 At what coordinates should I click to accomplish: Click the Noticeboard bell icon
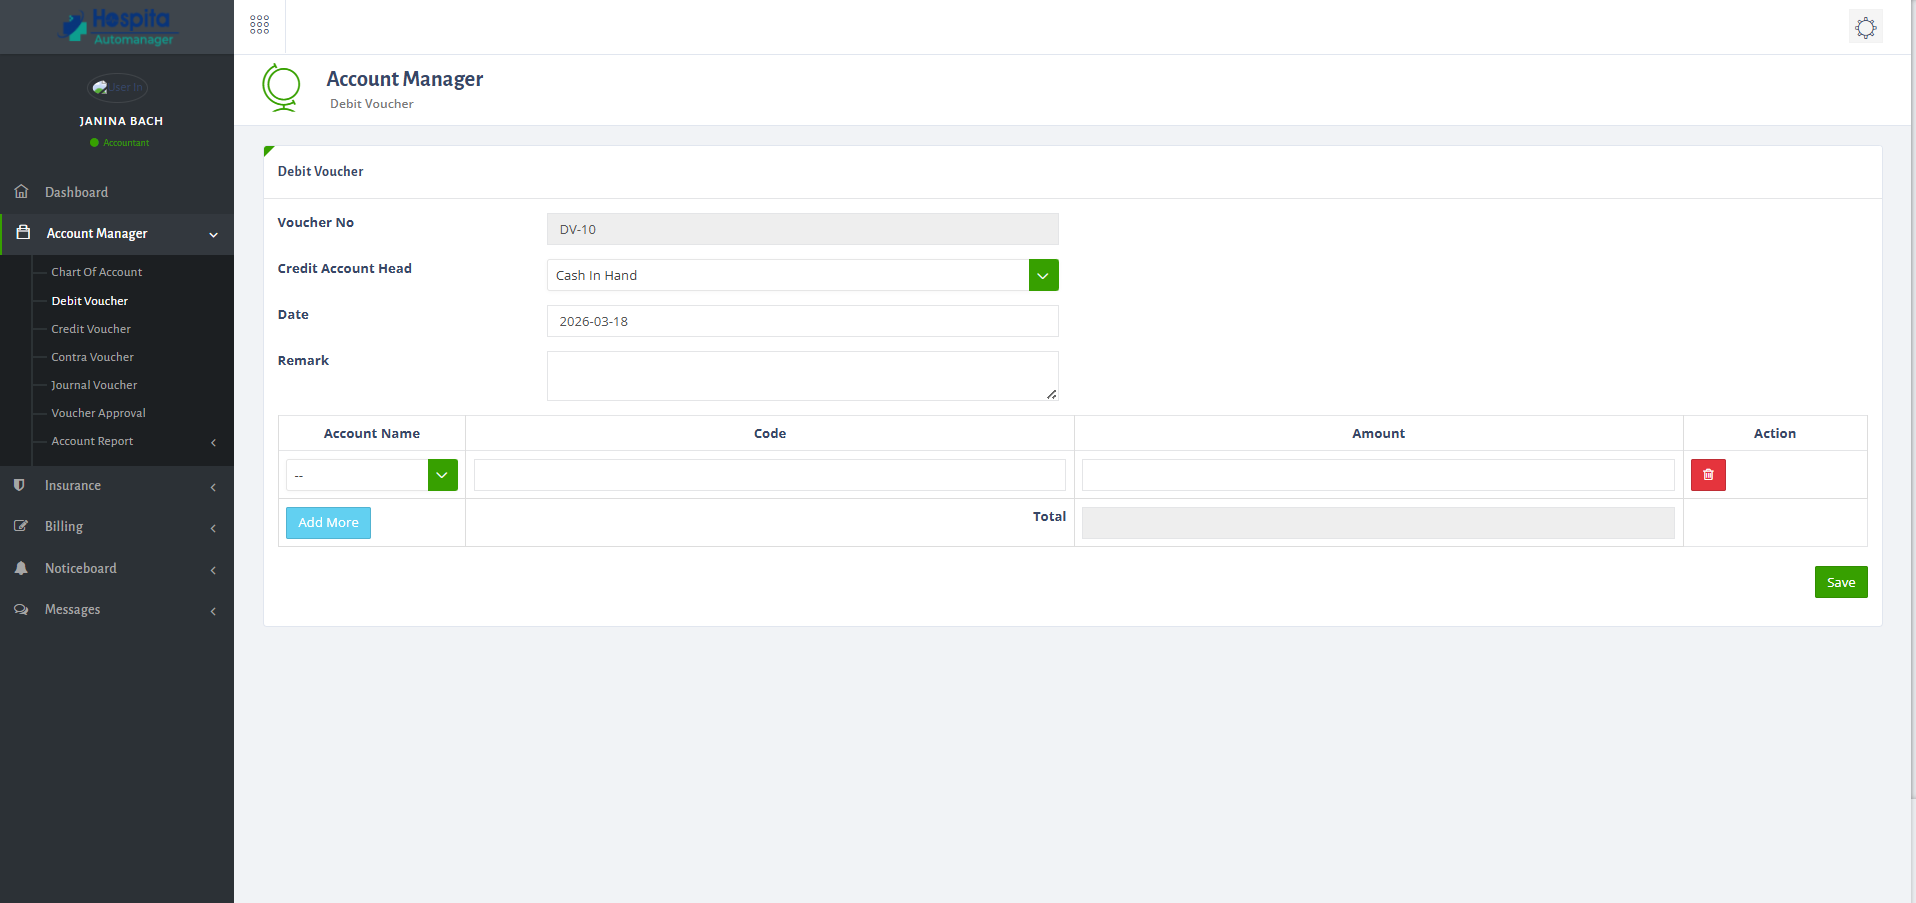21,567
